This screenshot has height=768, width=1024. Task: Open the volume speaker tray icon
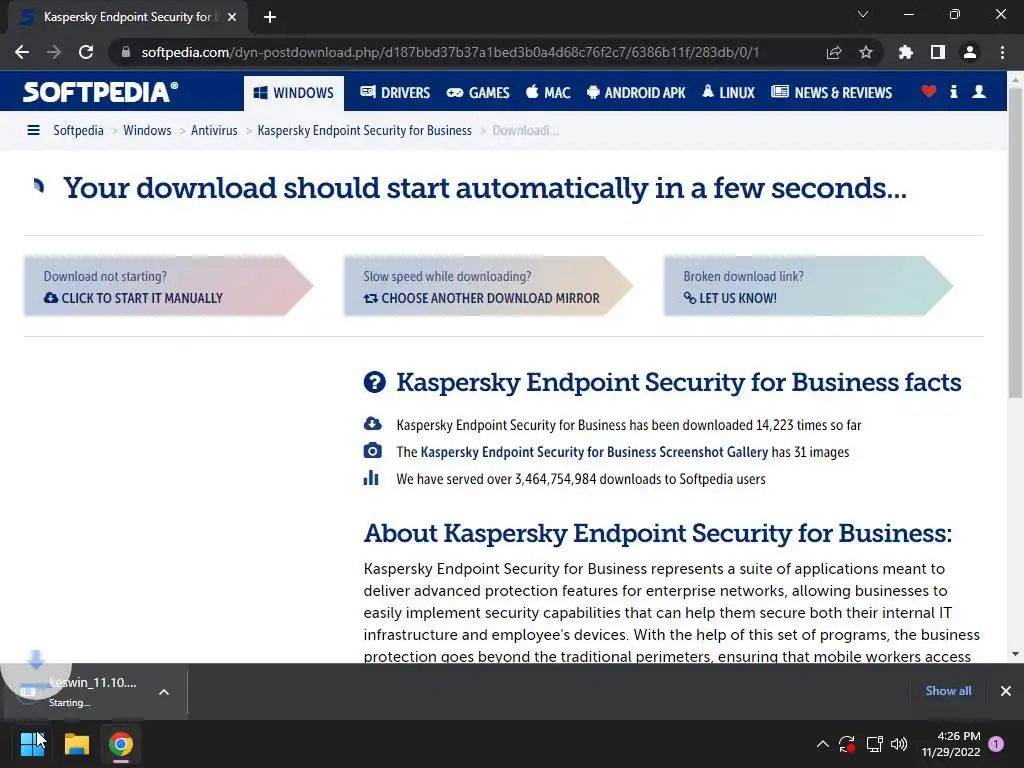(x=899, y=744)
